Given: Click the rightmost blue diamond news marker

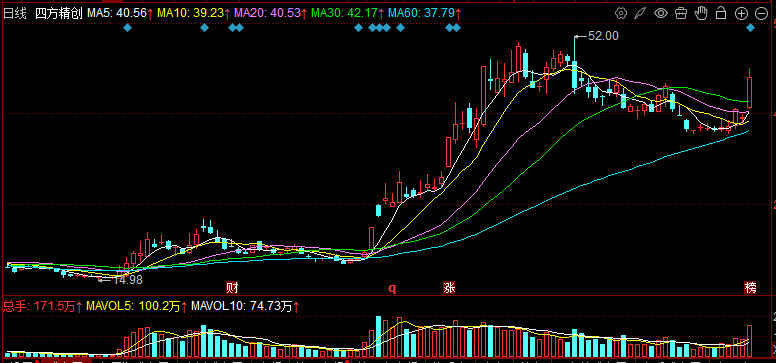Looking at the screenshot, I should (x=751, y=28).
